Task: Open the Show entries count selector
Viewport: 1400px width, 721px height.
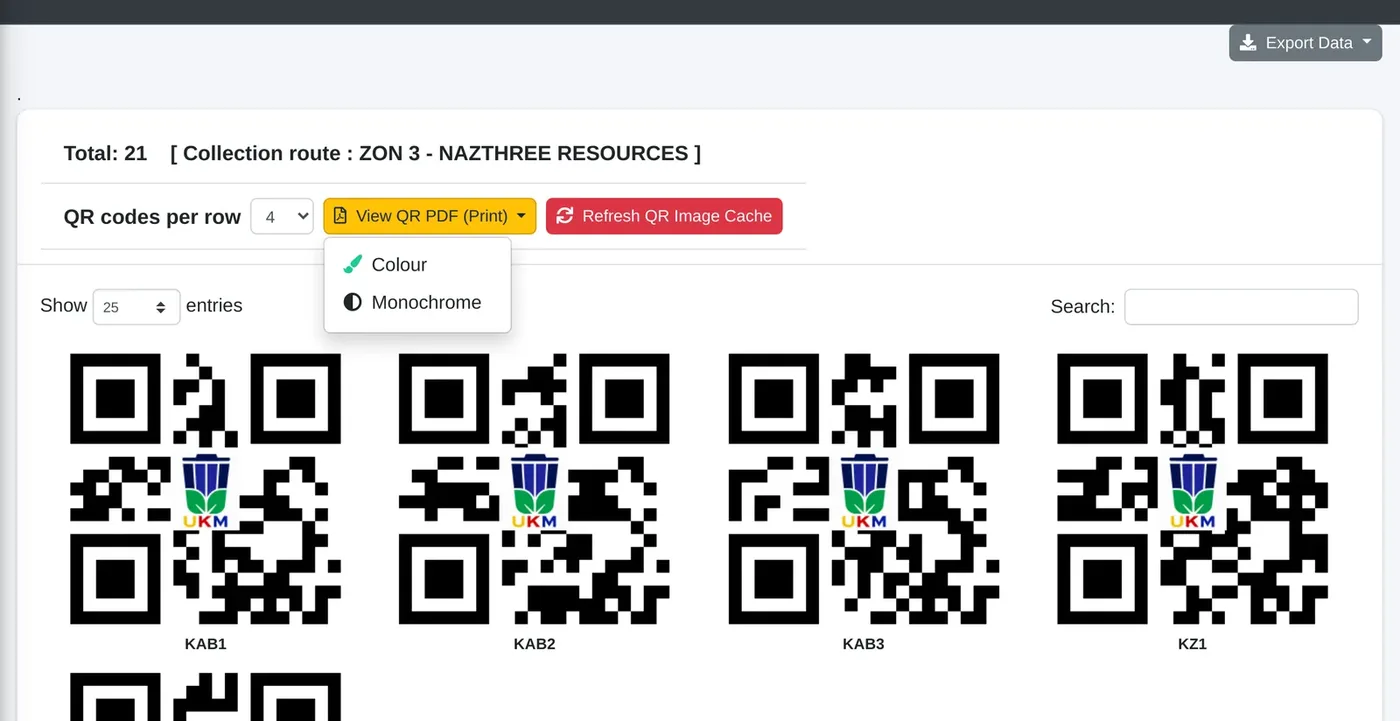Action: pyautogui.click(x=137, y=307)
